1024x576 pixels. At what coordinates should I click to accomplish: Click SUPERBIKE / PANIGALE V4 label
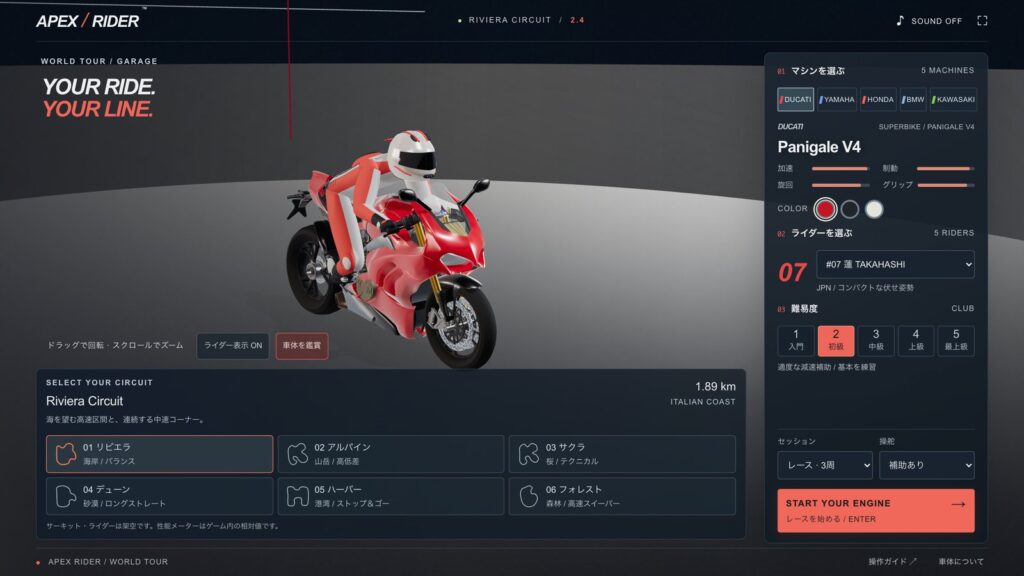click(926, 127)
